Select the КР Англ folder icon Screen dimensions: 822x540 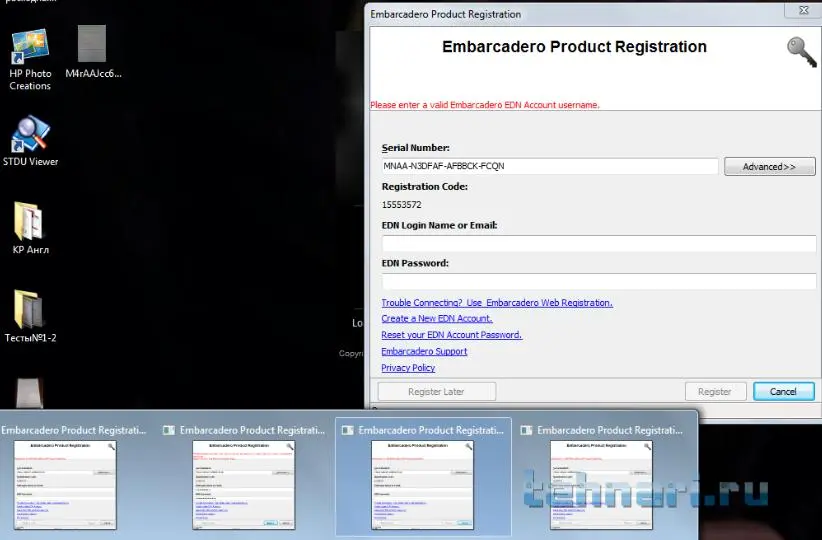pos(30,228)
